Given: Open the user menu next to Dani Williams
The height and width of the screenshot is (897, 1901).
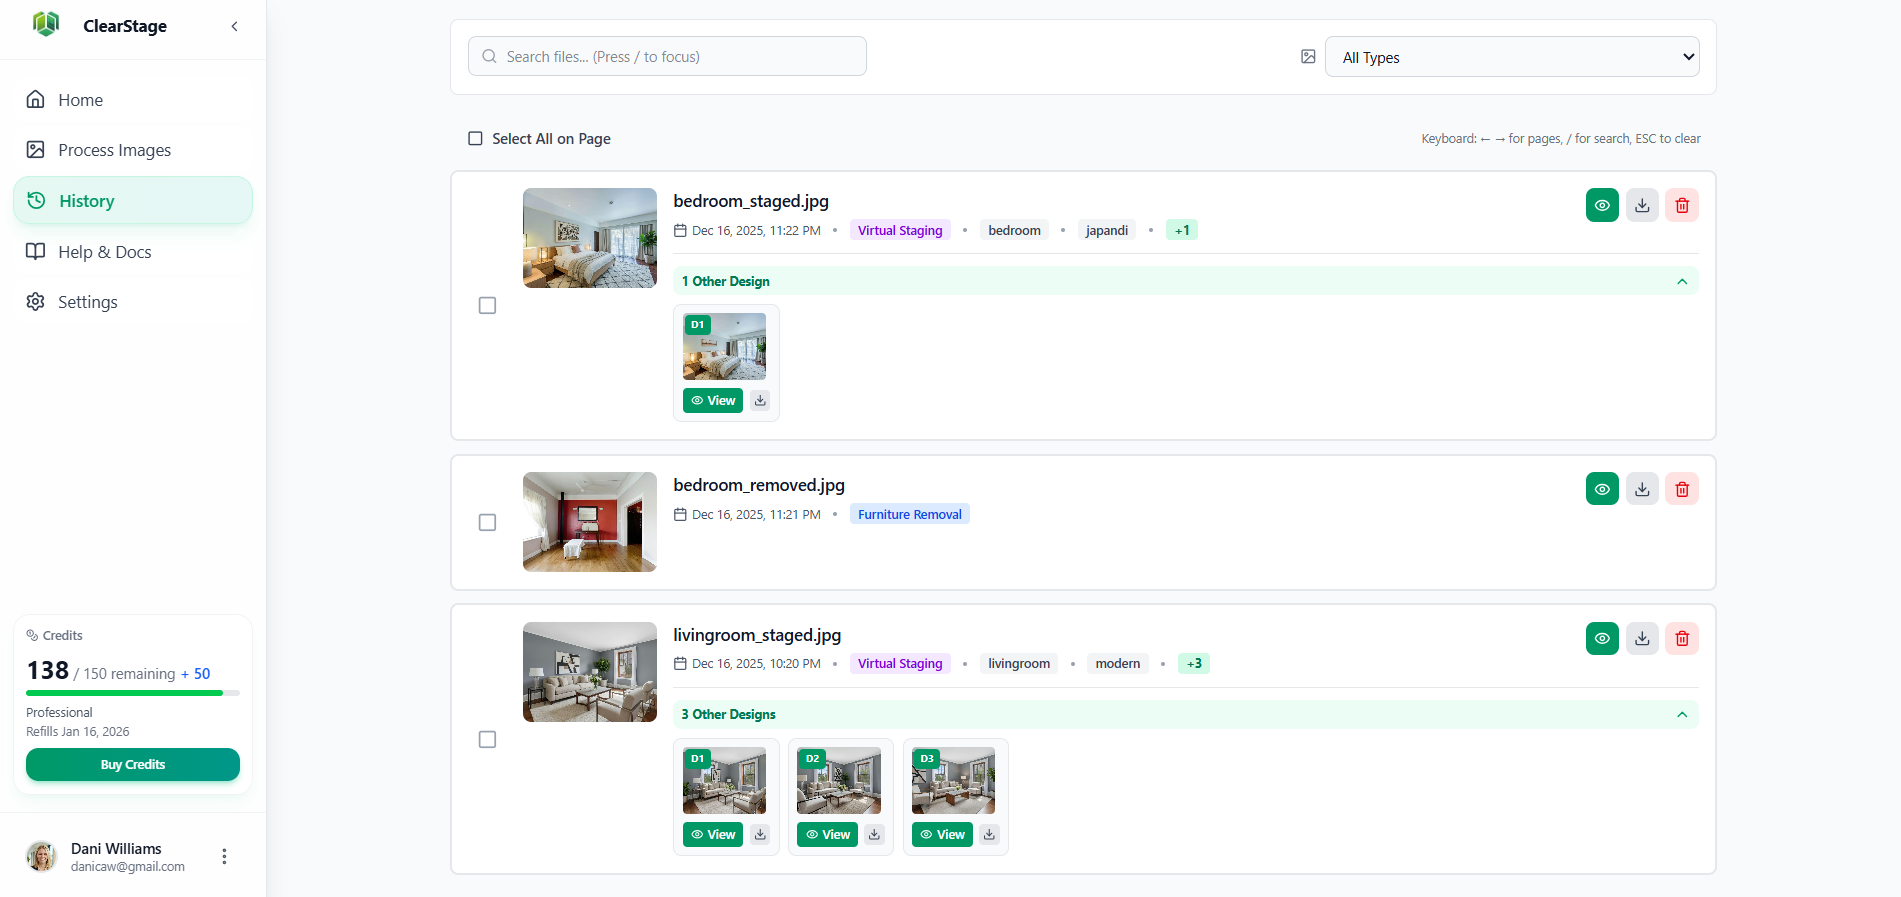Looking at the screenshot, I should click(224, 856).
